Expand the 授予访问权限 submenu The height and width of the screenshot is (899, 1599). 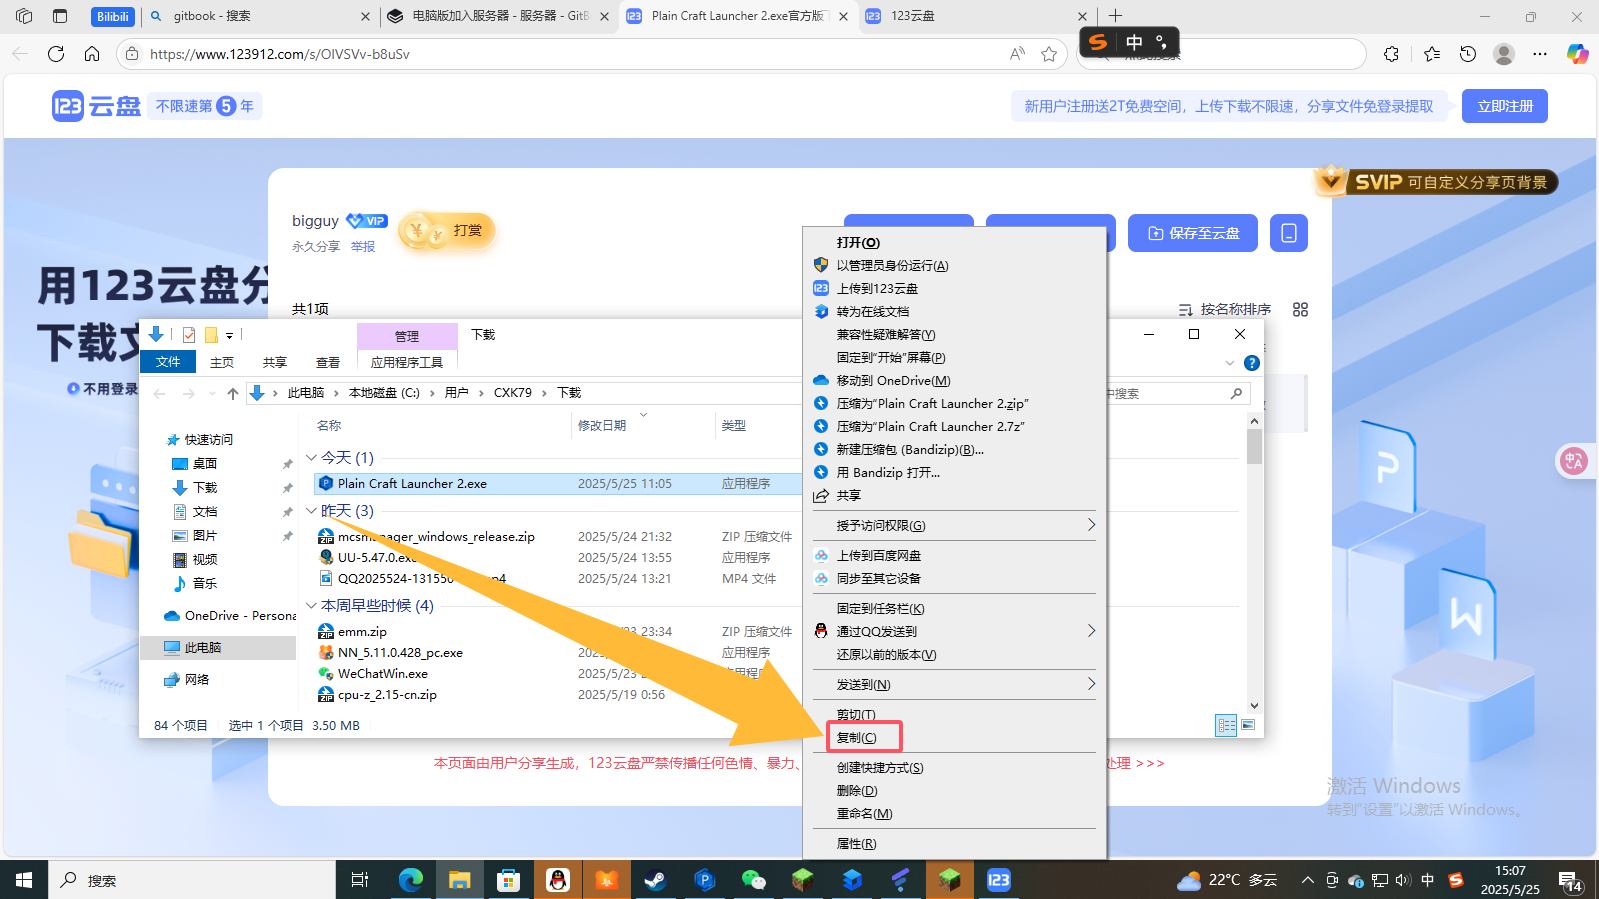1091,525
